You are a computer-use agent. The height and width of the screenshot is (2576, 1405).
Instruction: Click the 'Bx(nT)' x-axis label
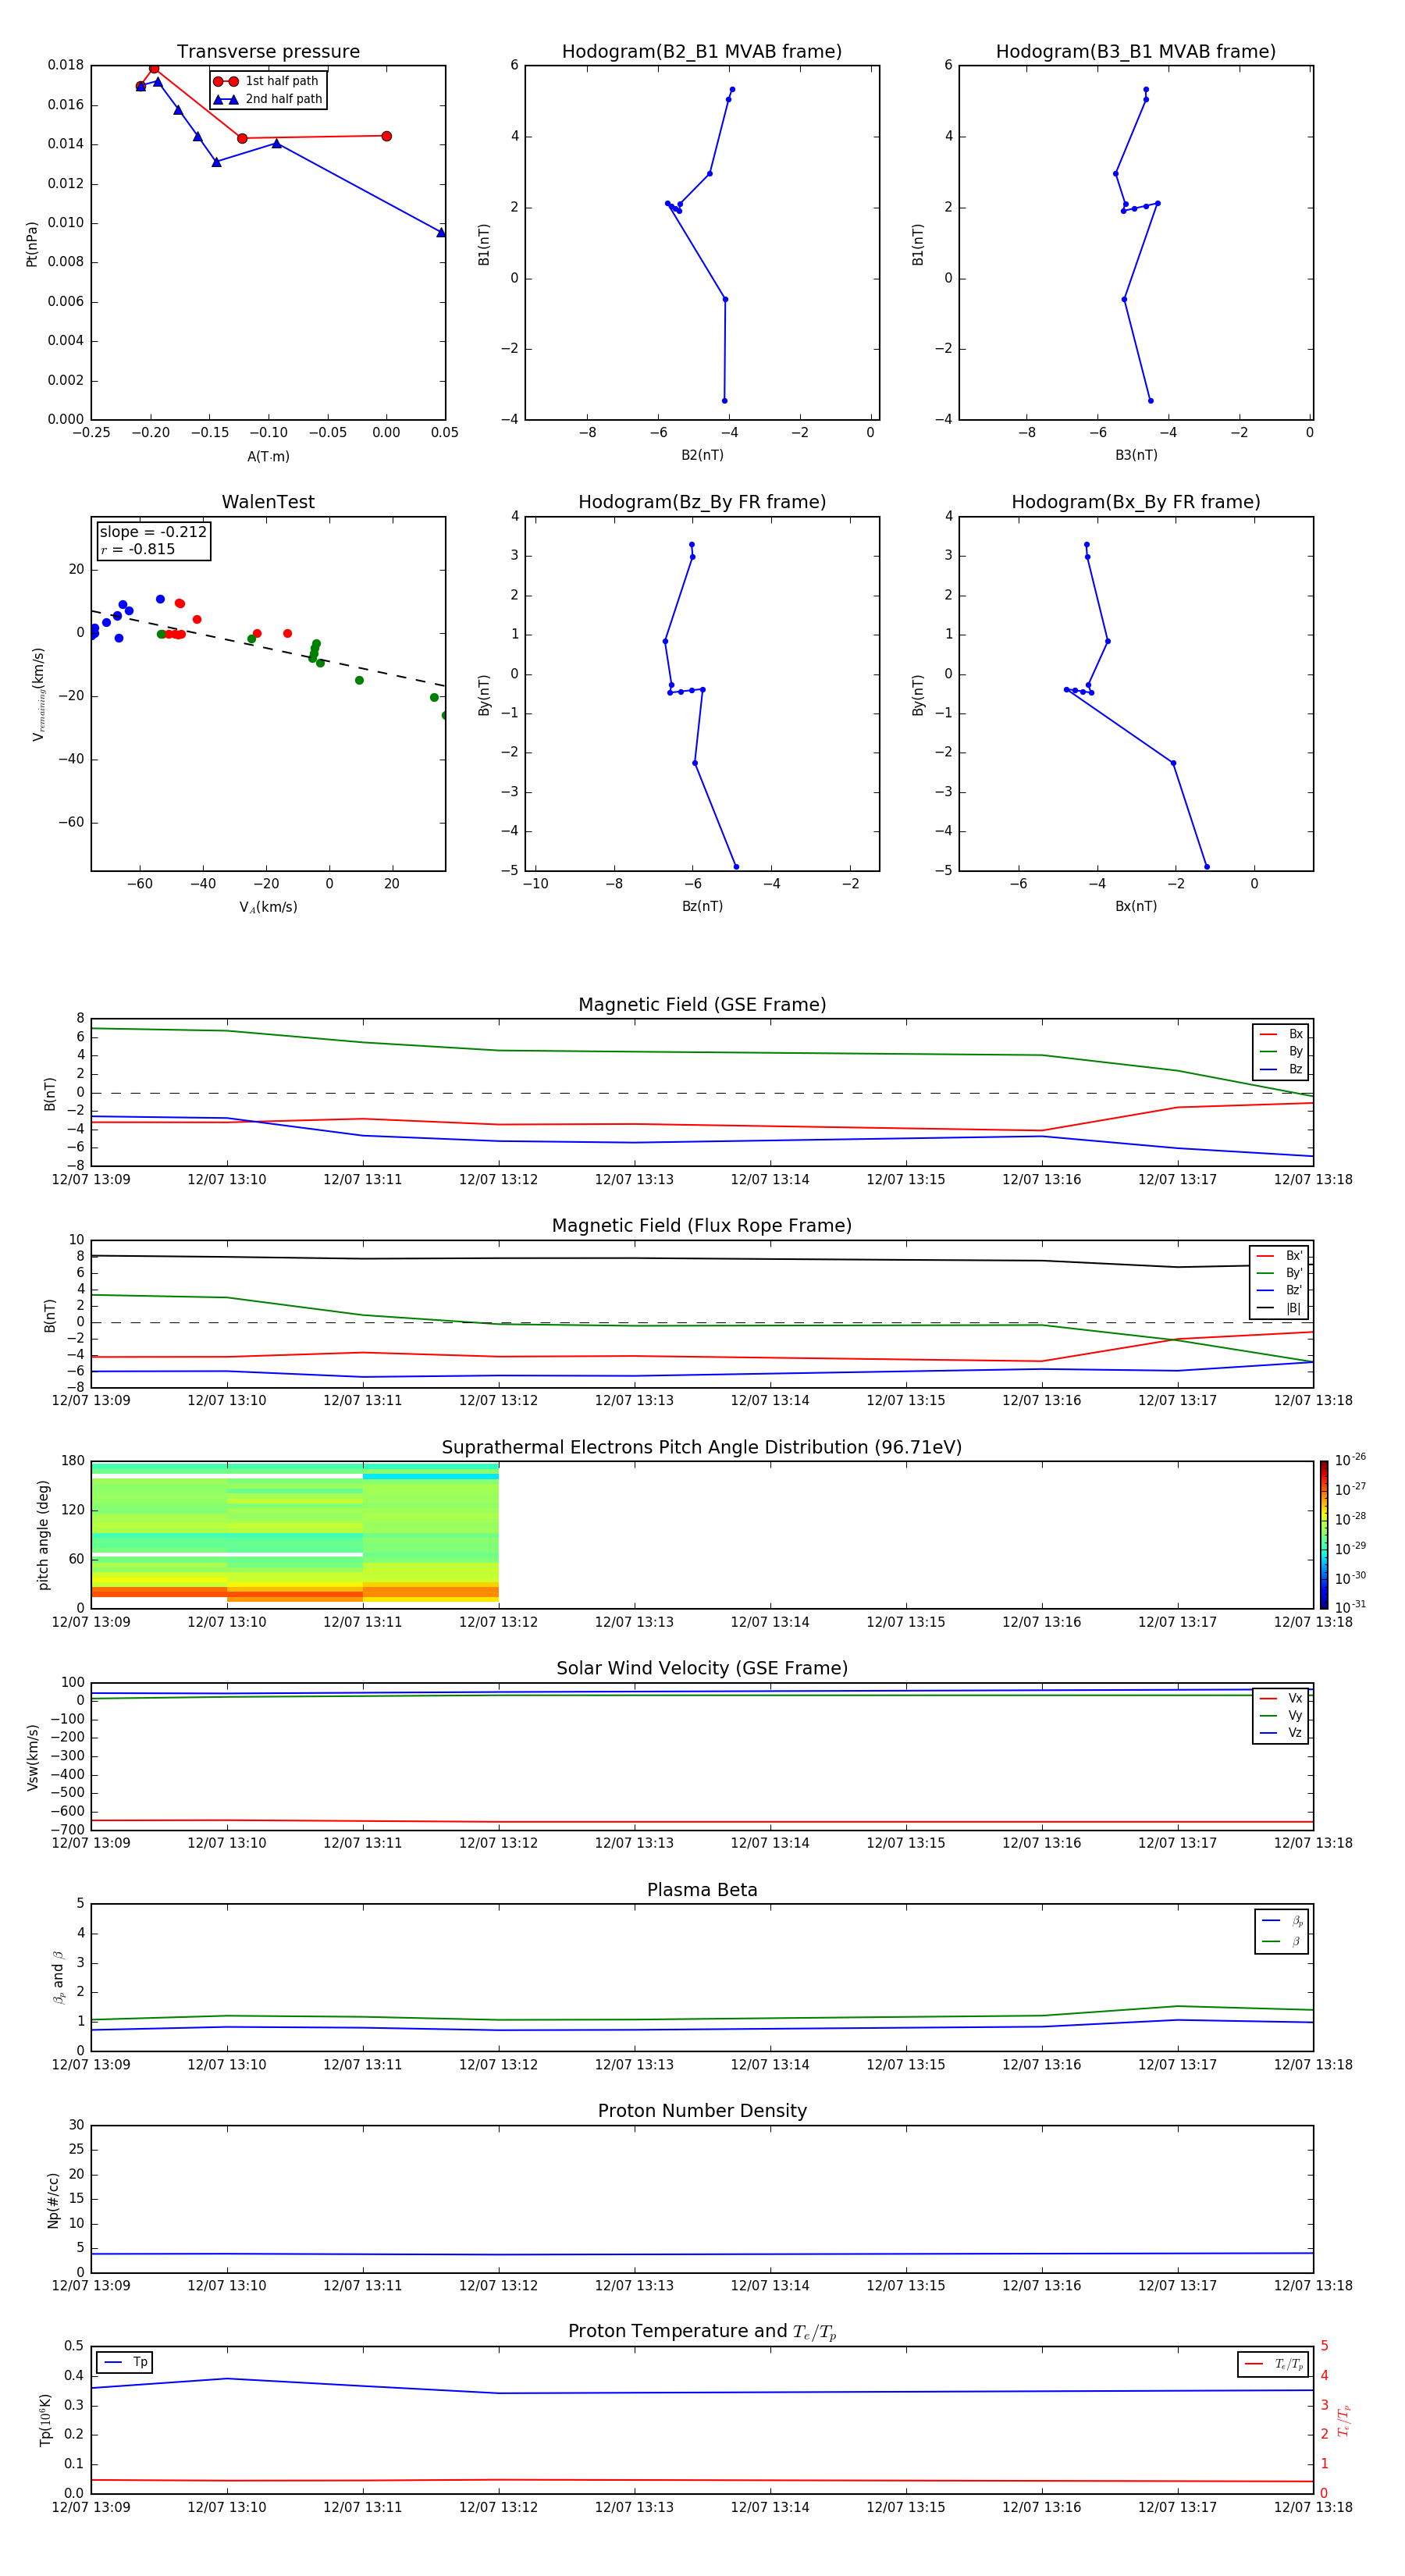[1136, 907]
